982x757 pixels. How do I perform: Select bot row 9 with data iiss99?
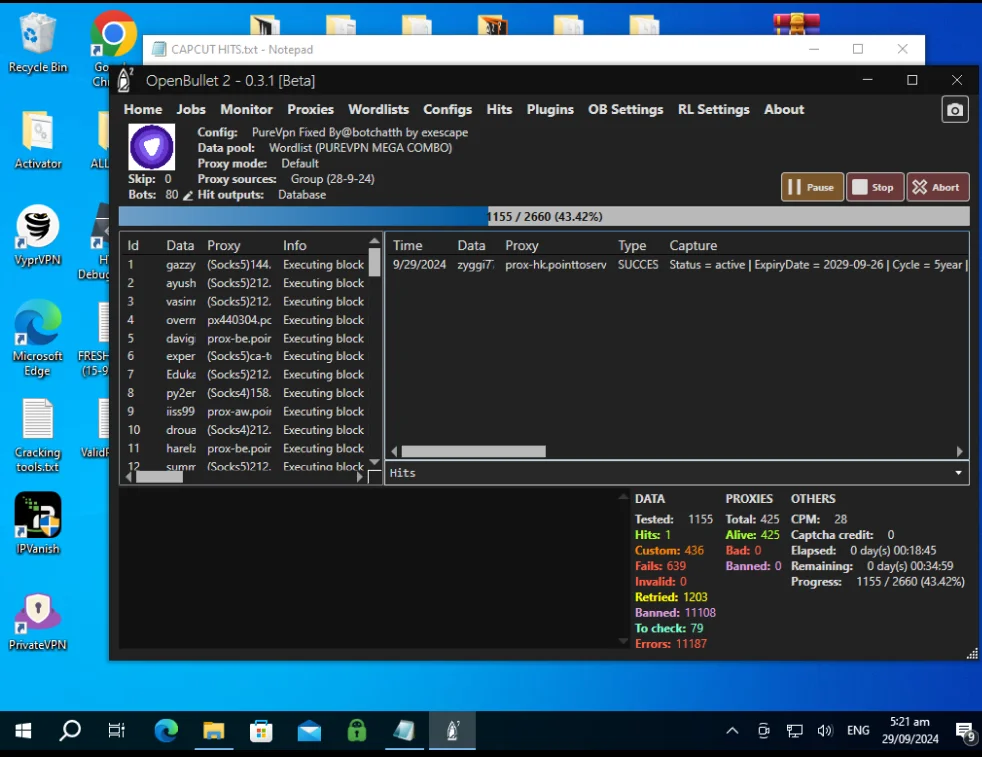(246, 411)
